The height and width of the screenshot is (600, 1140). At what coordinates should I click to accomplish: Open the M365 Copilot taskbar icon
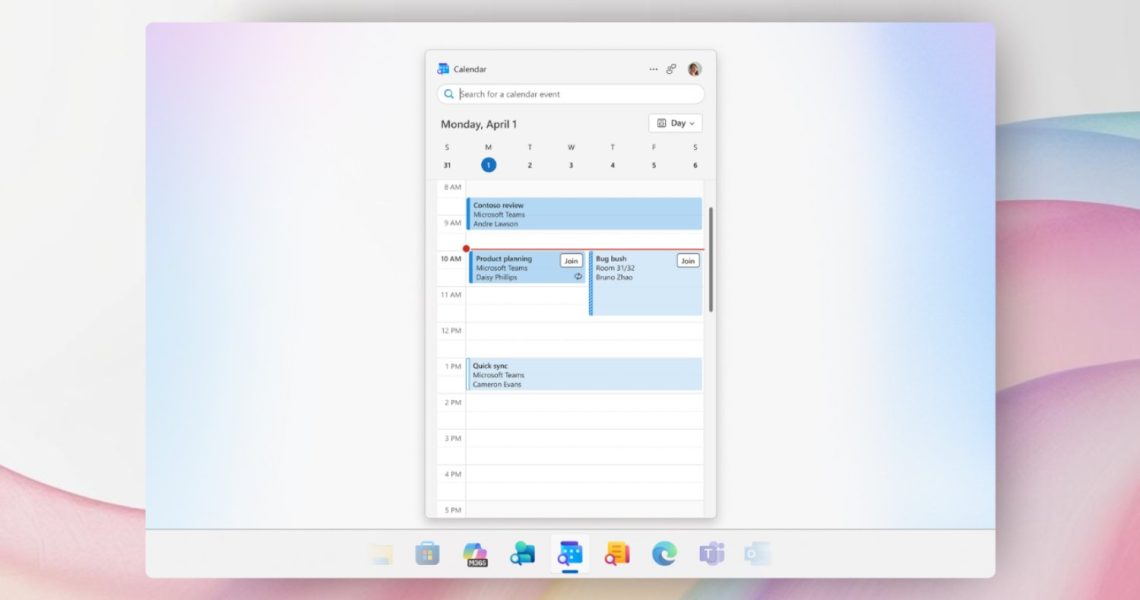(x=475, y=554)
